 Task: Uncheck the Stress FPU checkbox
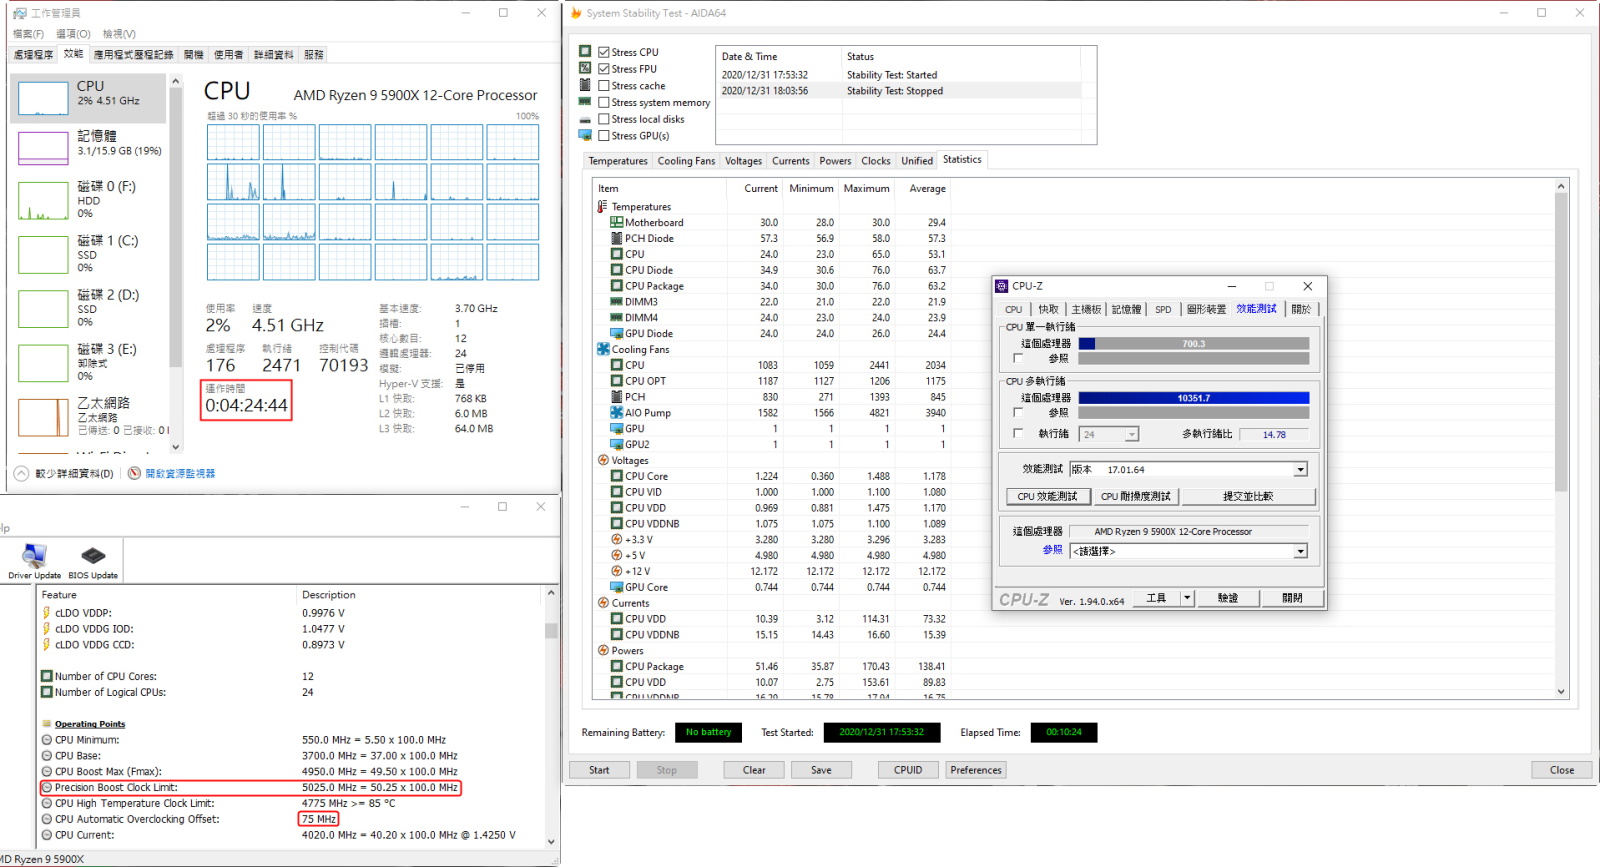[604, 69]
